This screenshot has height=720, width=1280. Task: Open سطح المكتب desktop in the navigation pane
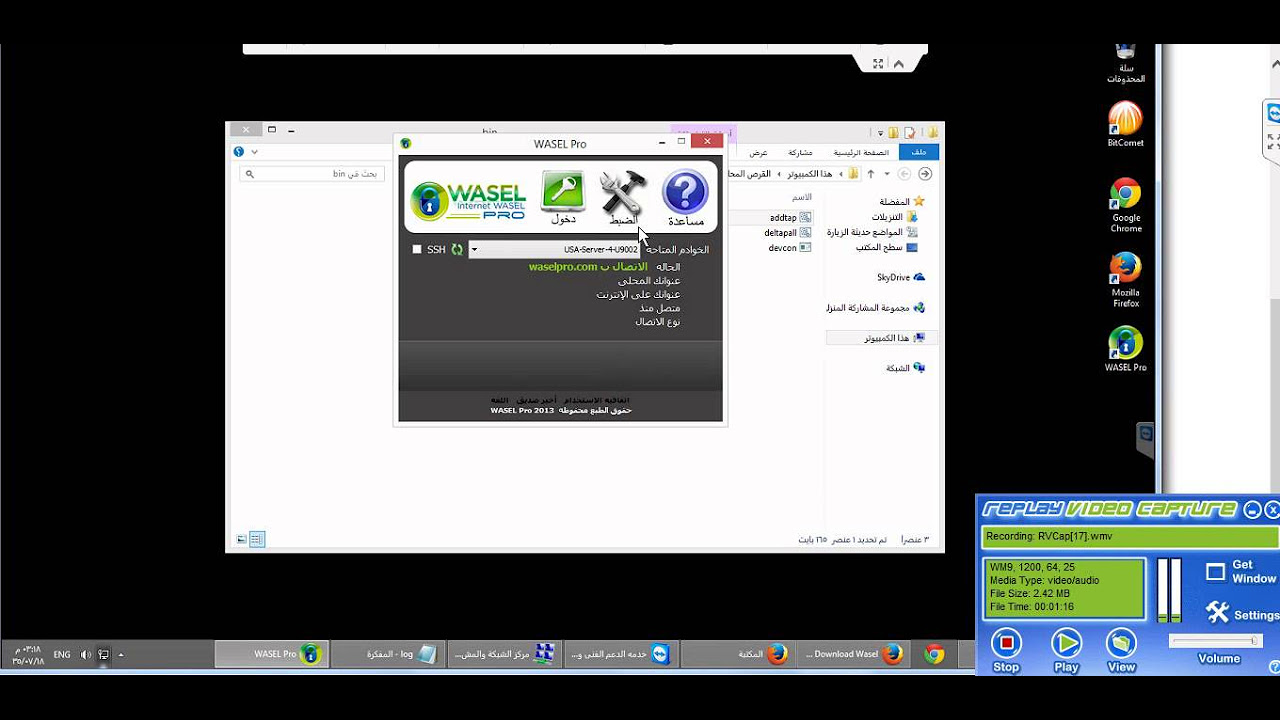(886, 247)
